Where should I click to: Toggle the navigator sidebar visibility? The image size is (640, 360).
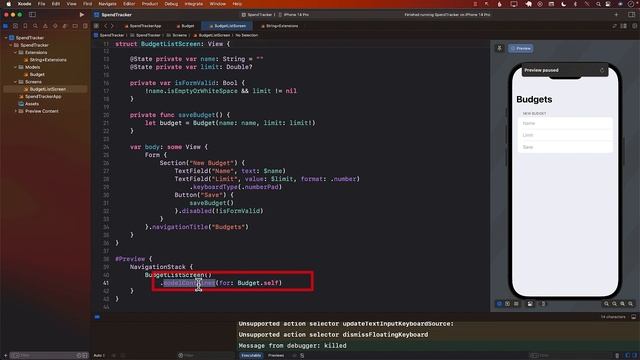pyautogui.click(x=32, y=15)
